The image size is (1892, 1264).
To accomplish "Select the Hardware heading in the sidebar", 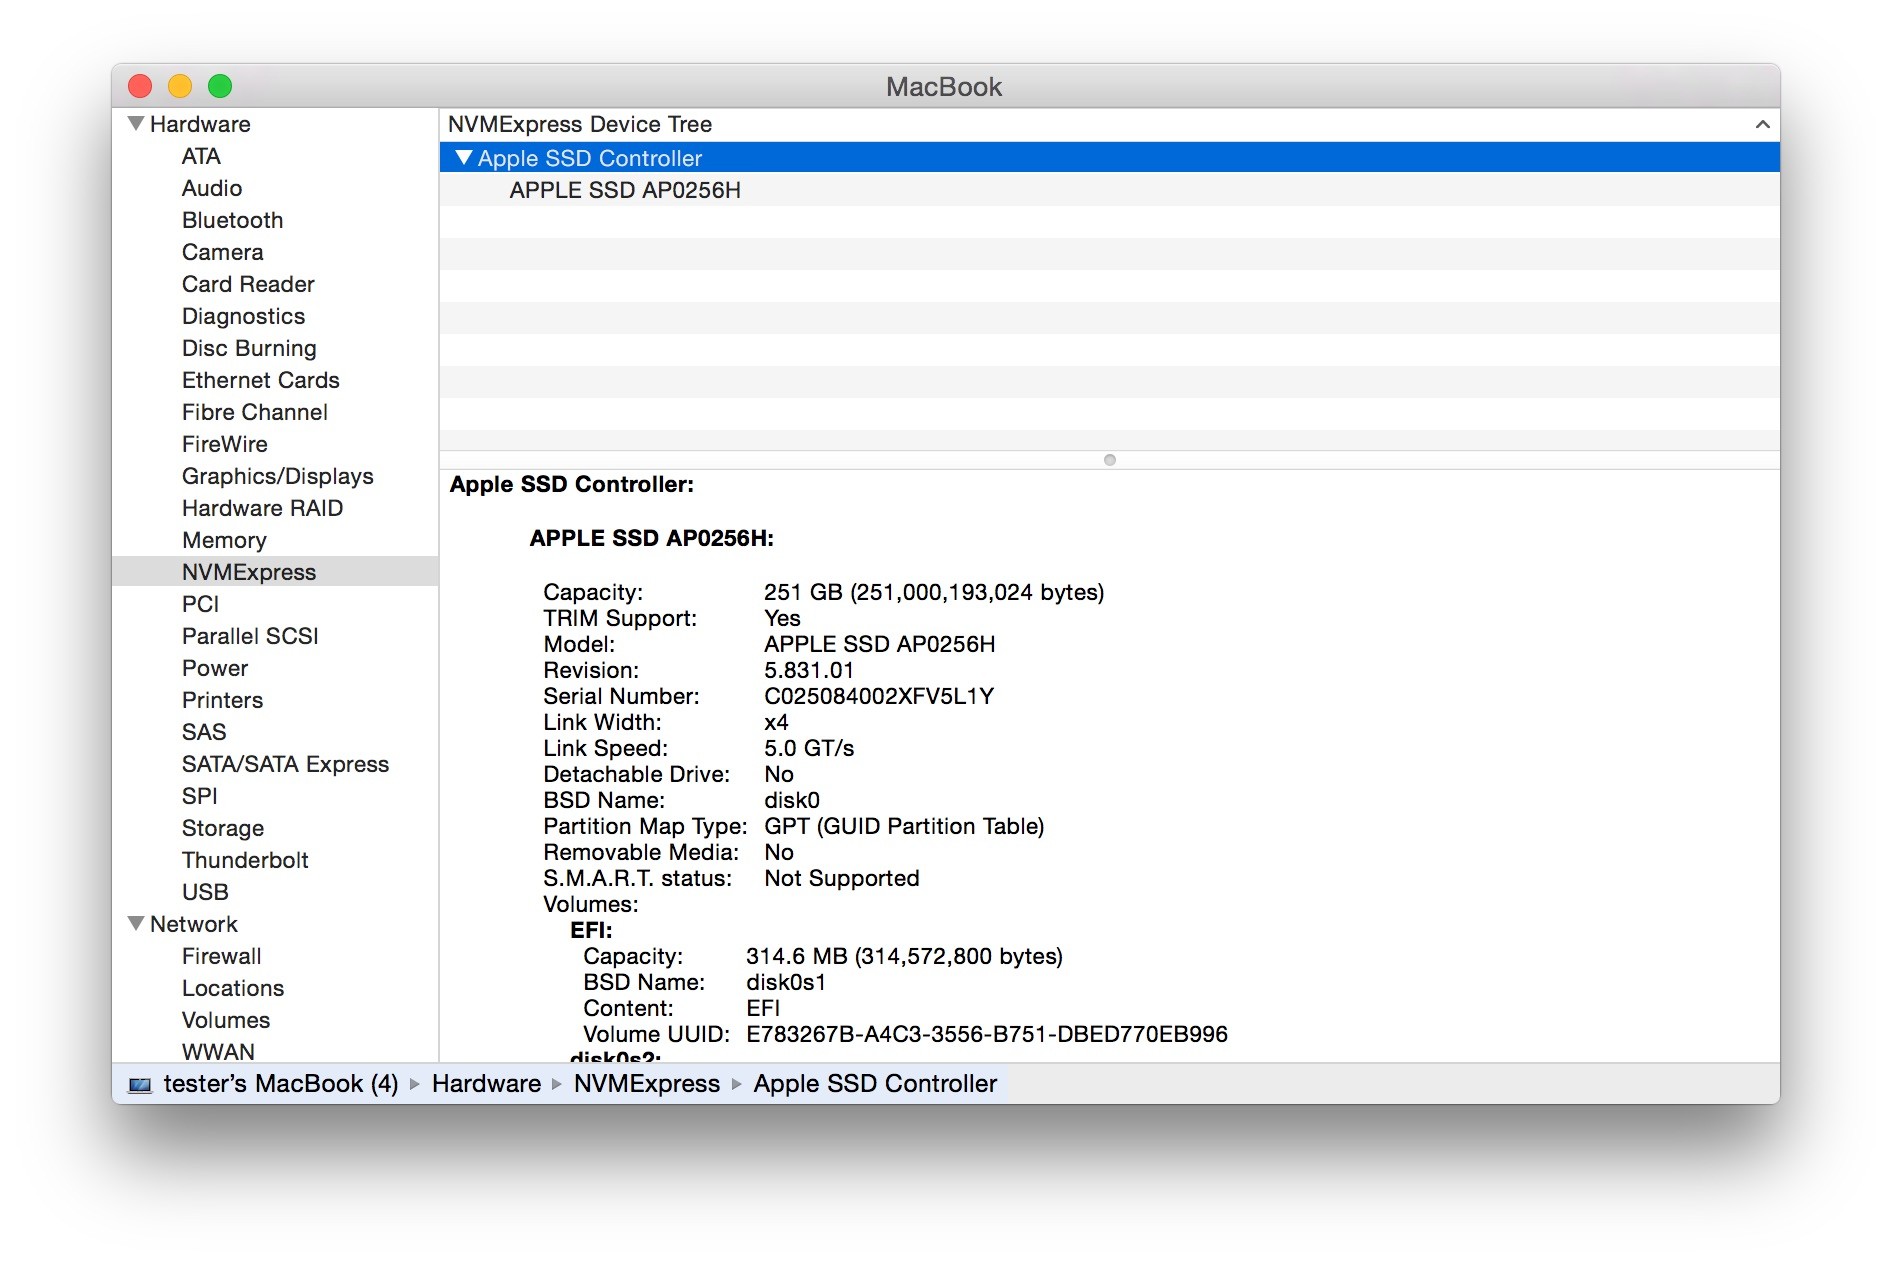I will coord(200,124).
